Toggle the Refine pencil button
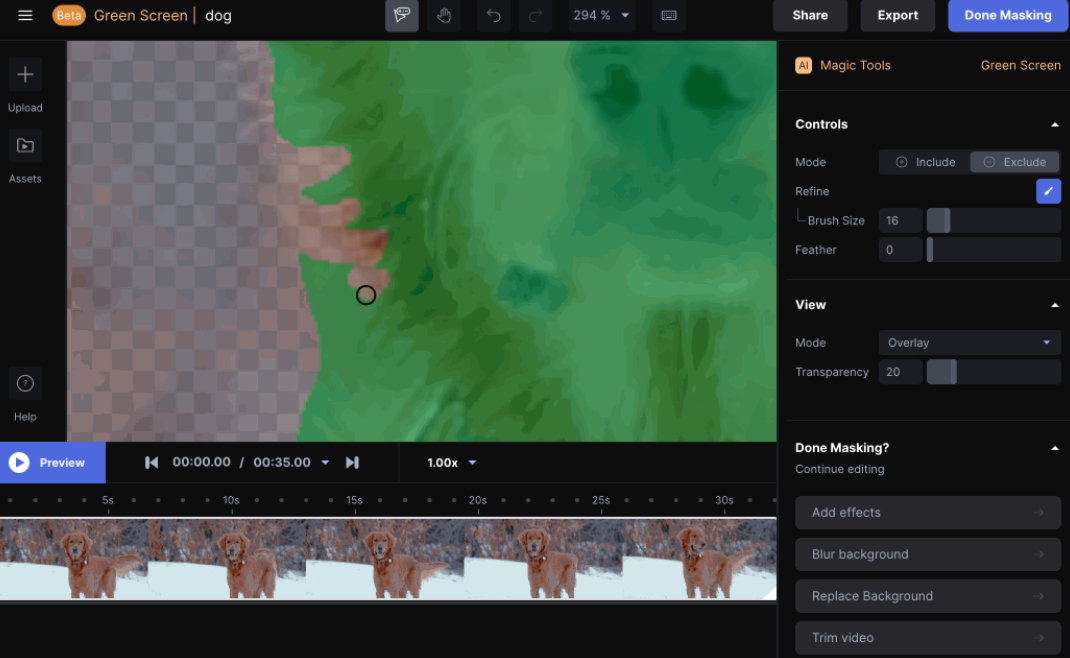 tap(1048, 191)
